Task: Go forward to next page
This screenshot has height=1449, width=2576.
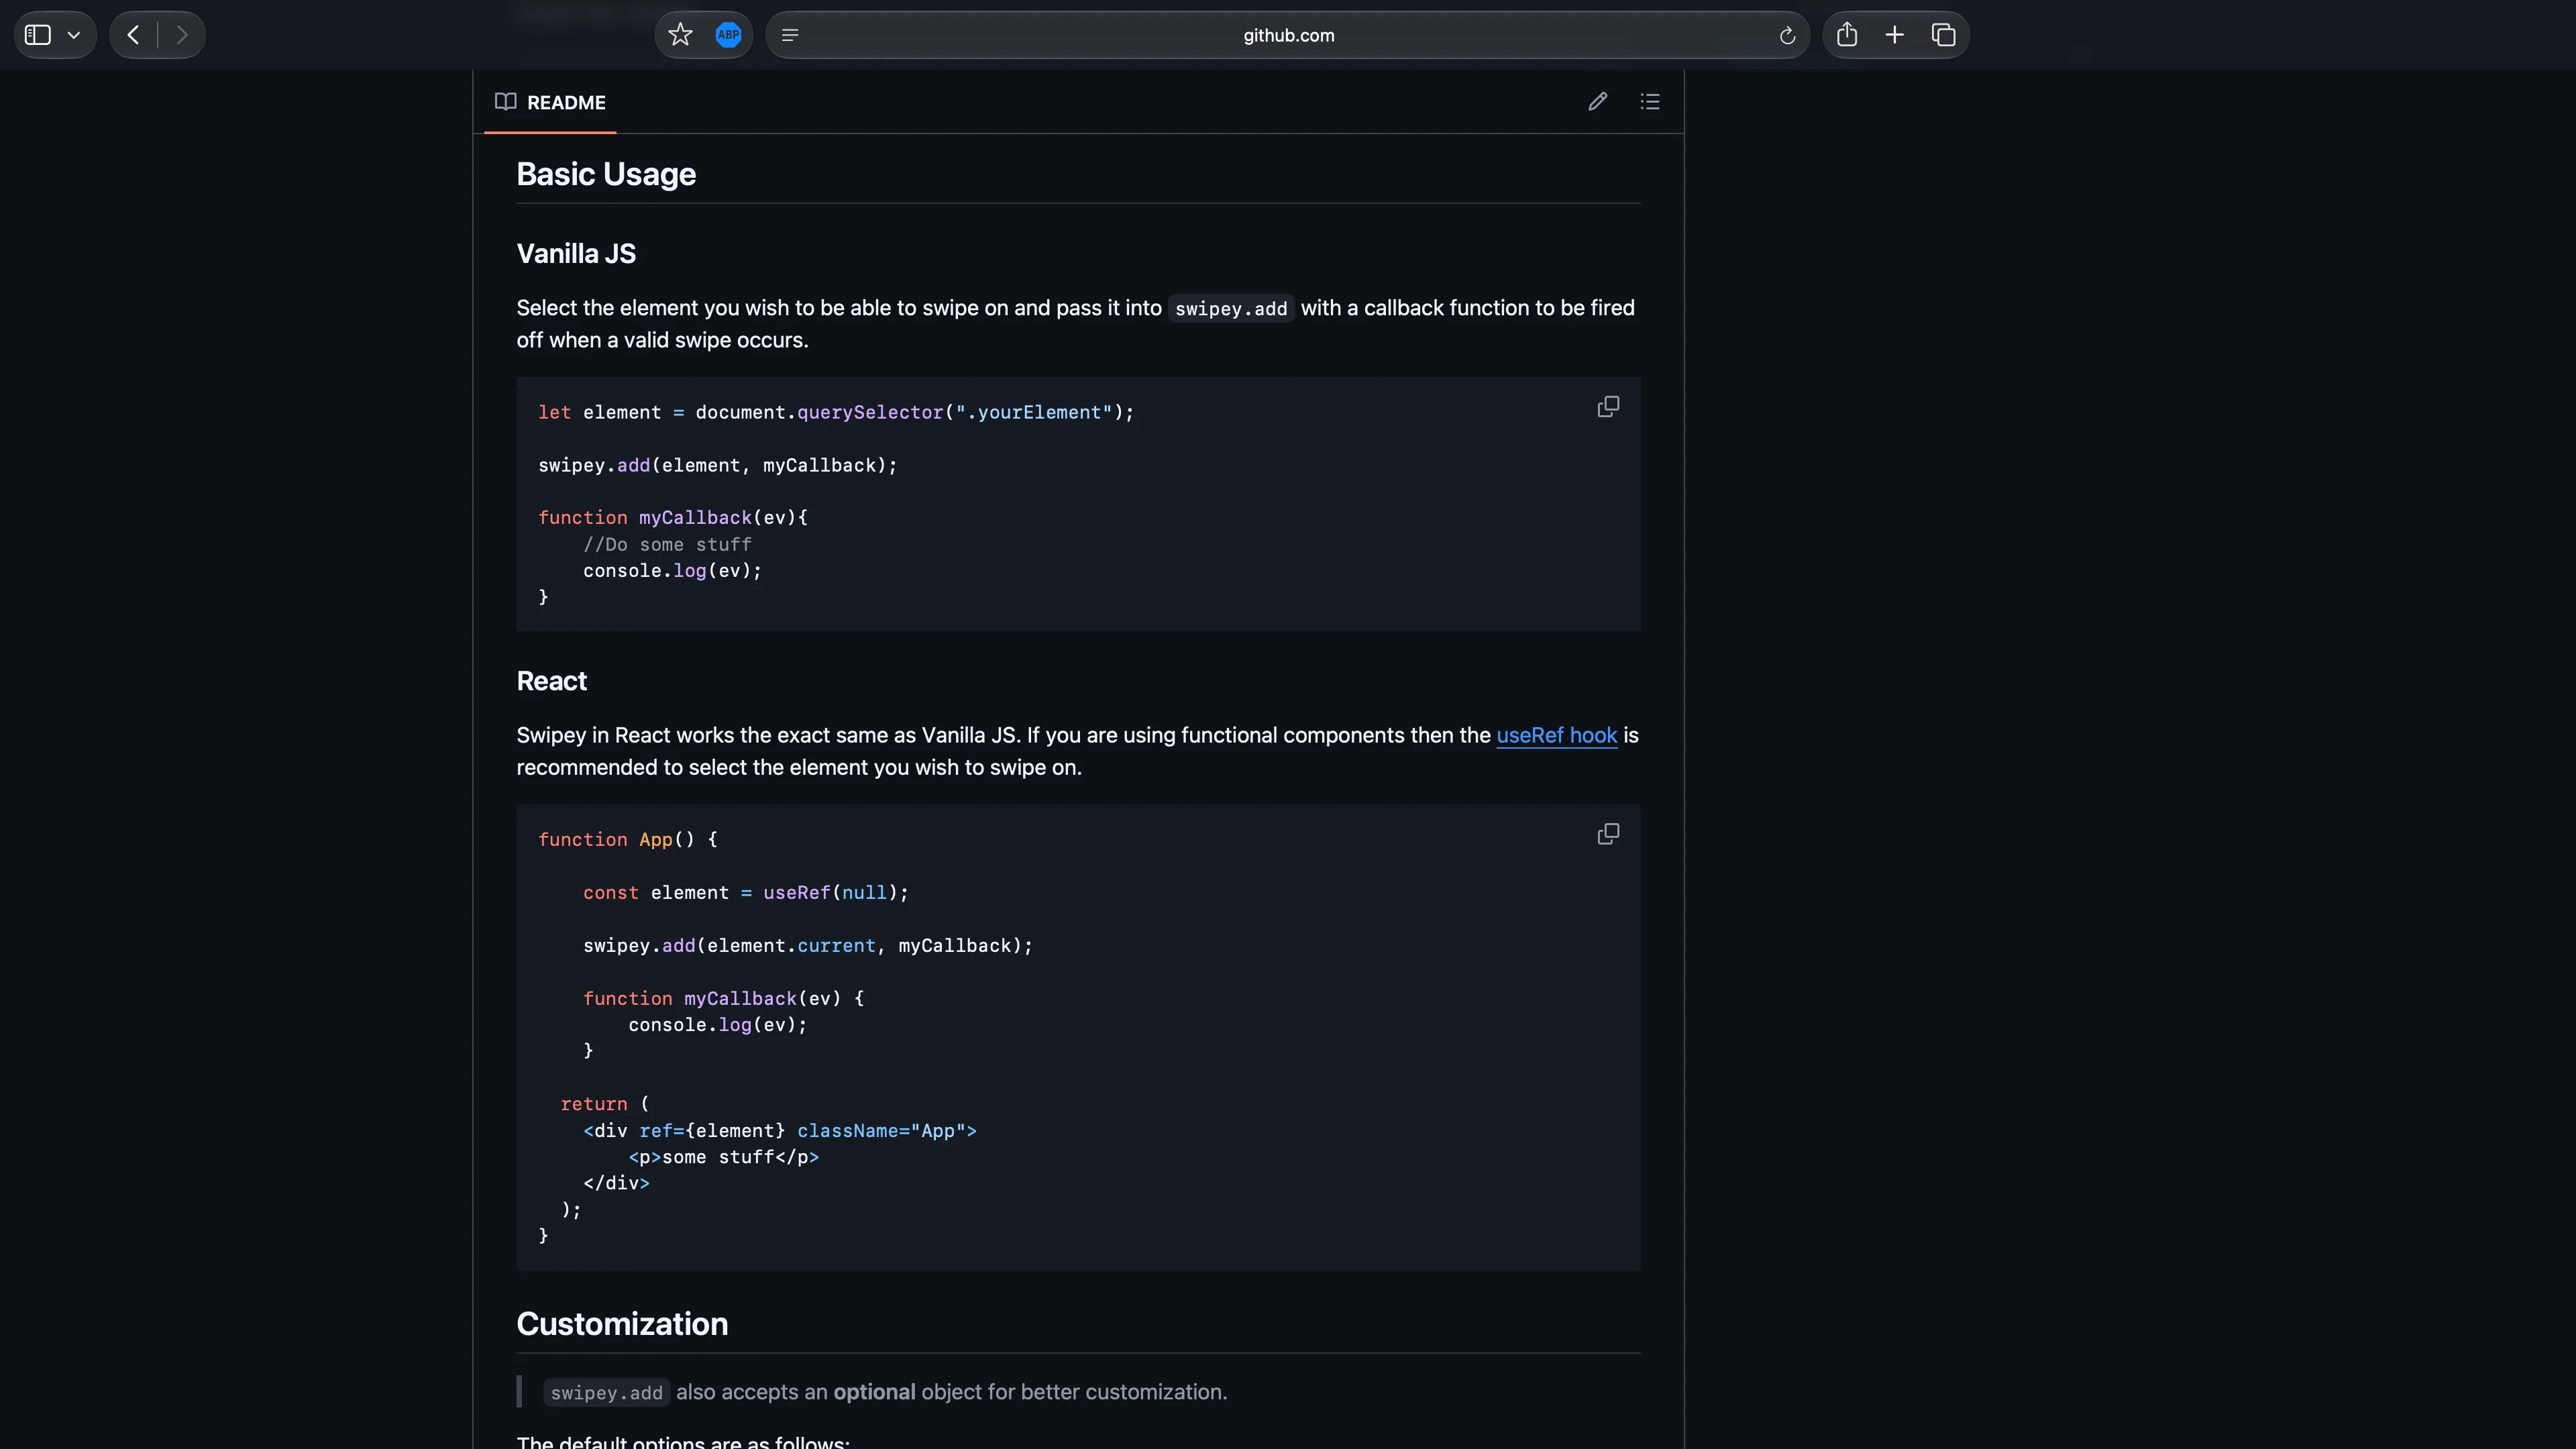Action: (x=181, y=35)
